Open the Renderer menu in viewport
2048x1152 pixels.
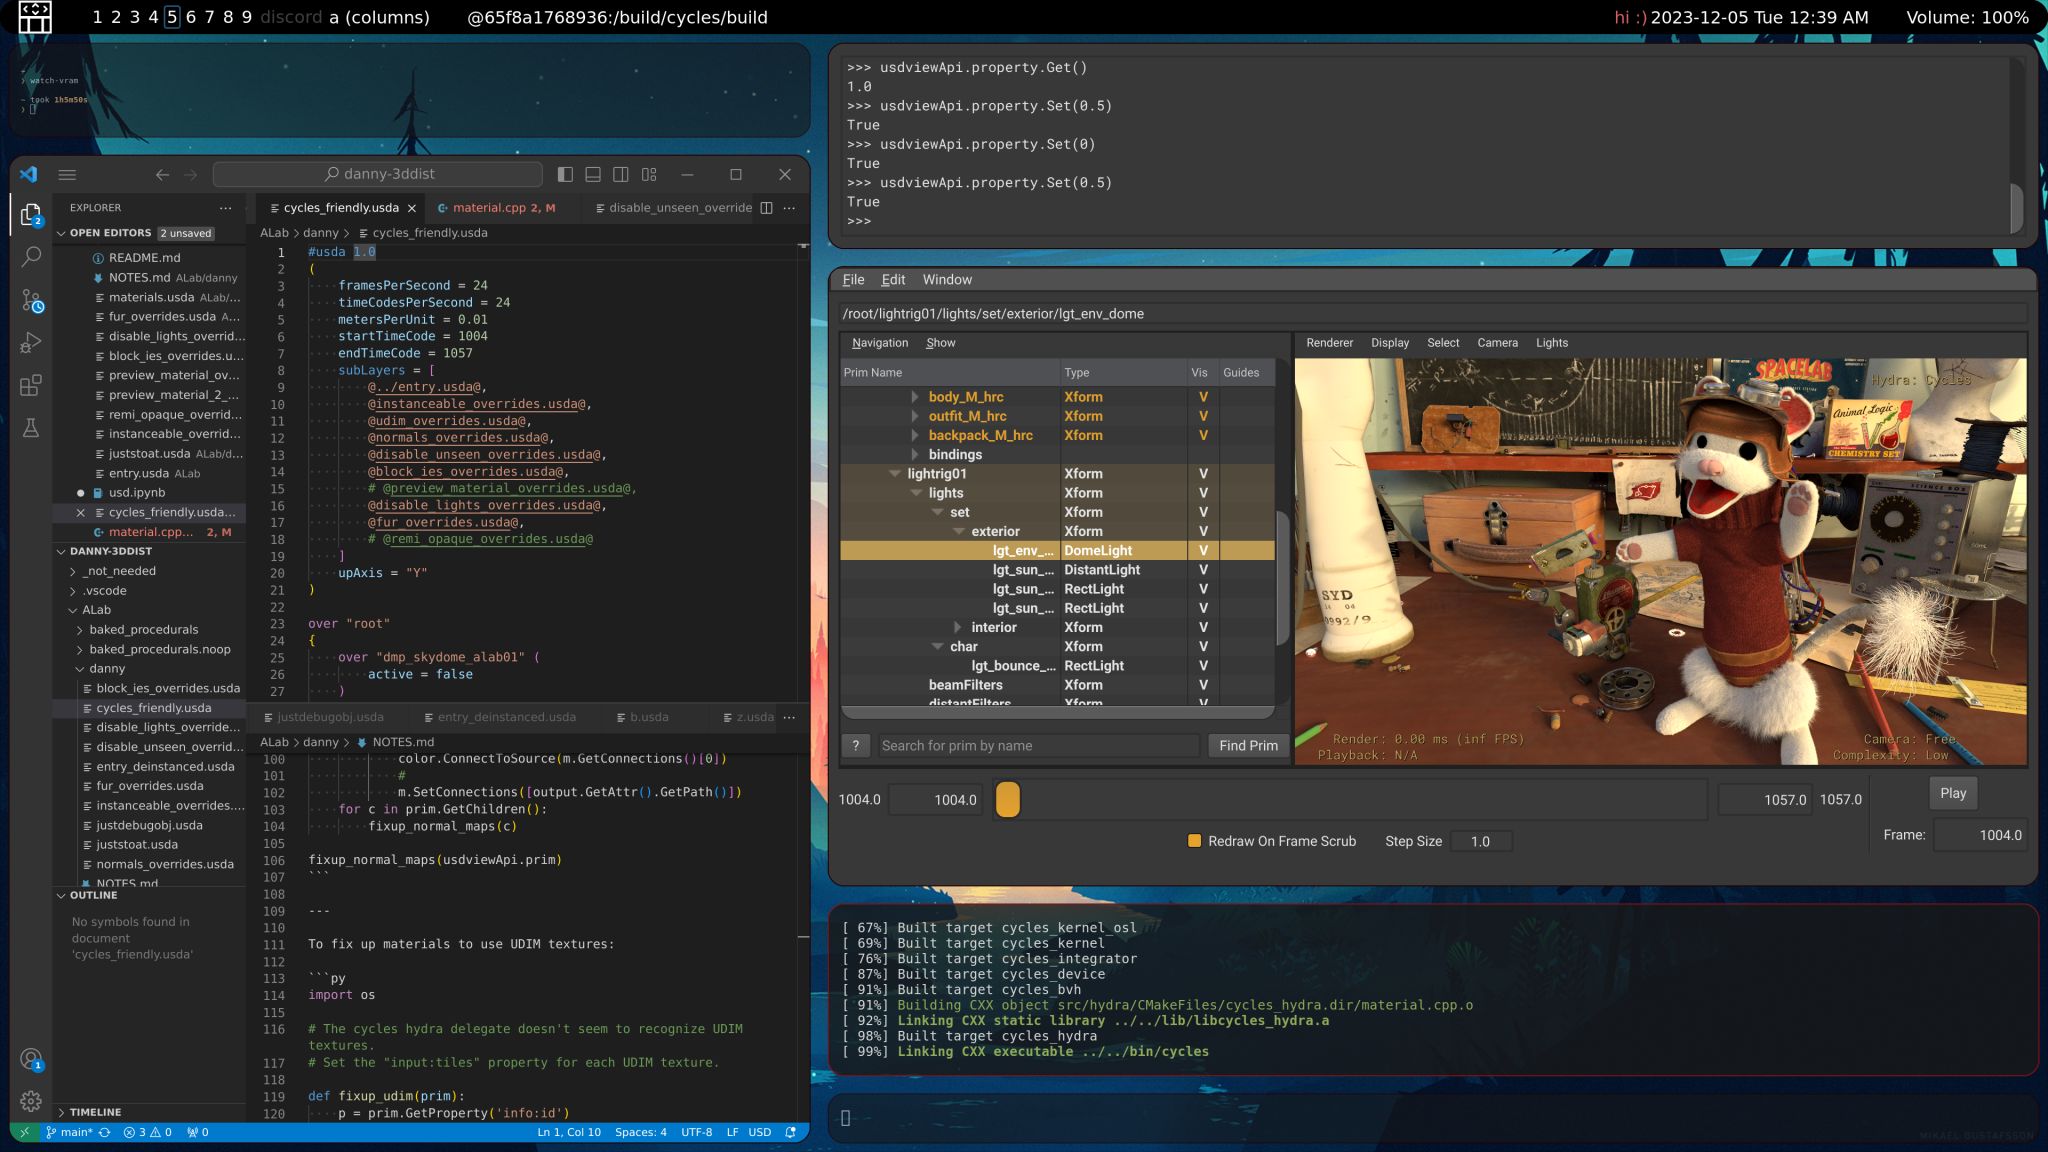pos(1329,343)
